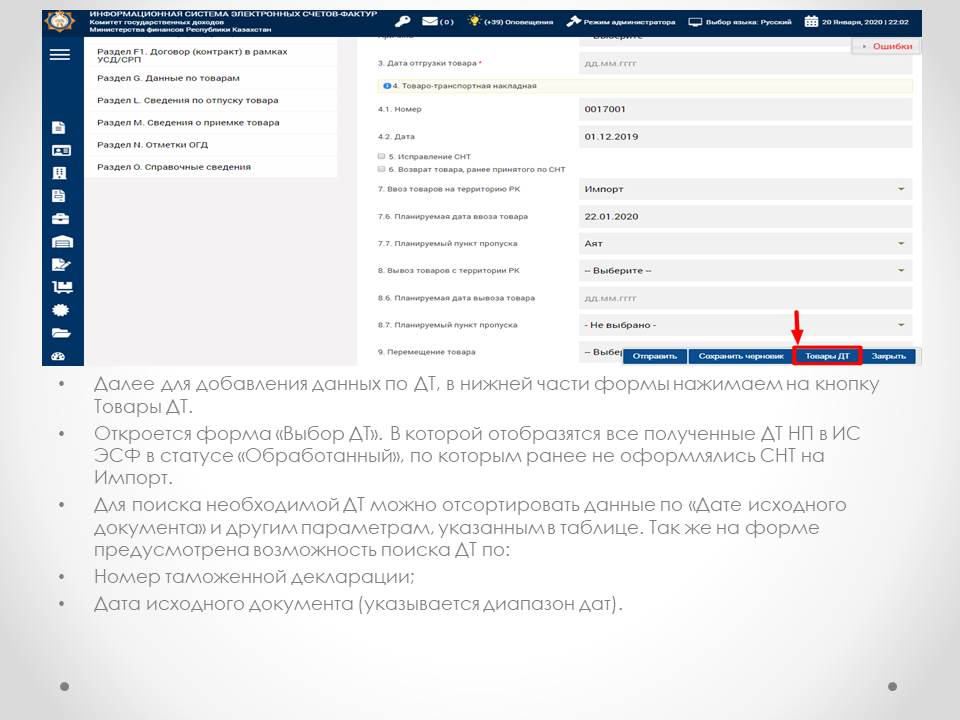Open the envelope messages icon
The width and height of the screenshot is (960, 720).
(431, 21)
